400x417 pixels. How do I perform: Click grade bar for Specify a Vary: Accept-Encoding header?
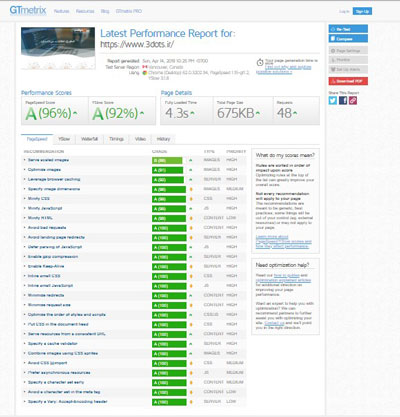pos(169,402)
